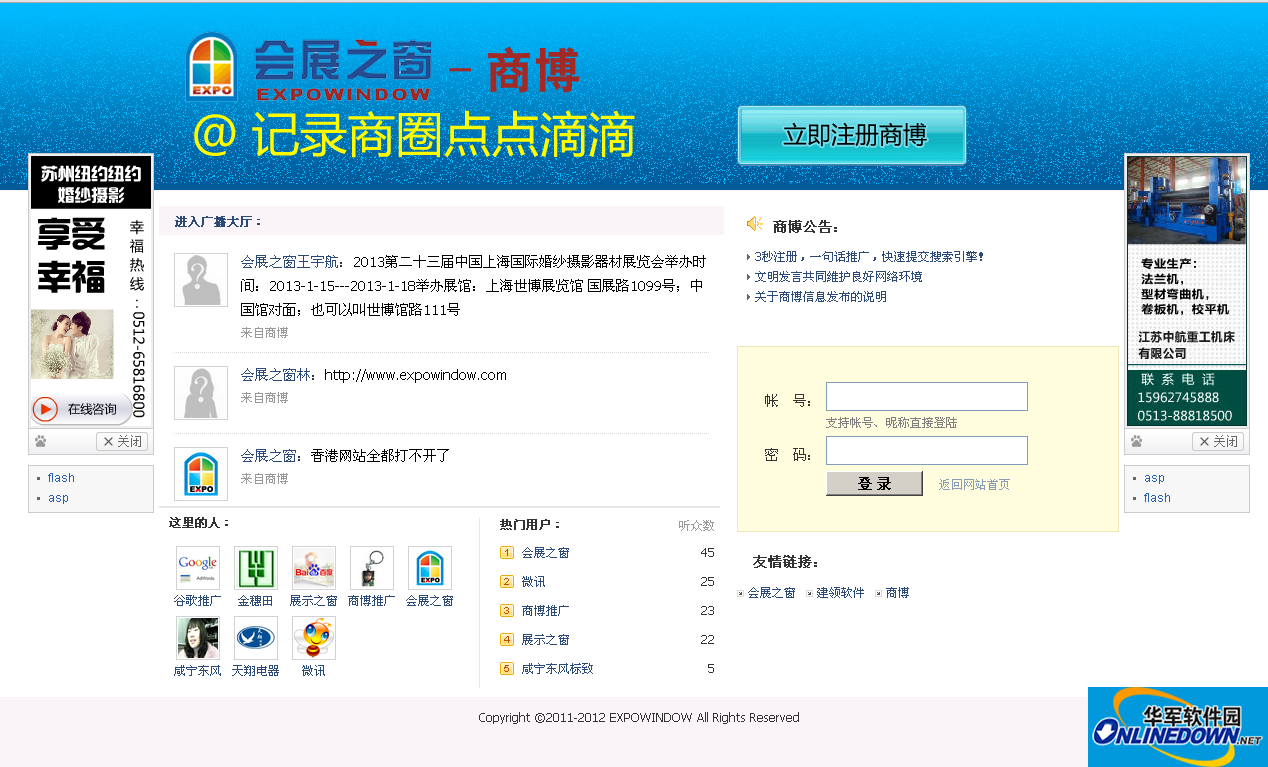The height and width of the screenshot is (767, 1268).
Task: Click avatar beside 会展之窗林 post
Action: pos(201,393)
